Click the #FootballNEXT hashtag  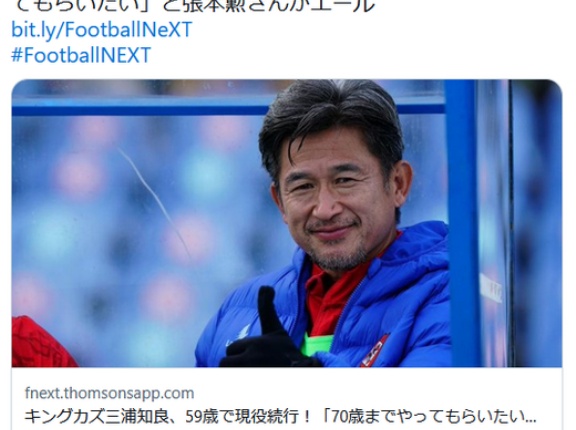(81, 55)
